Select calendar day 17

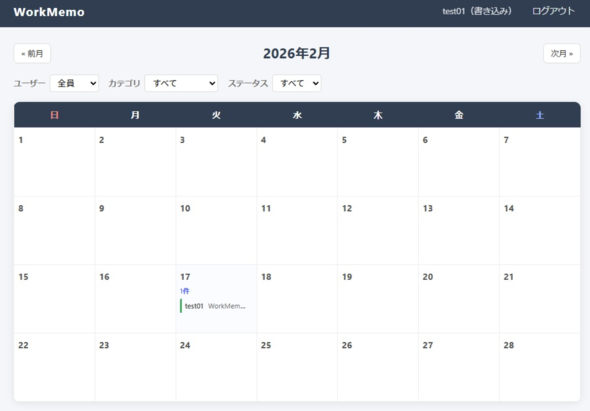tap(216, 299)
